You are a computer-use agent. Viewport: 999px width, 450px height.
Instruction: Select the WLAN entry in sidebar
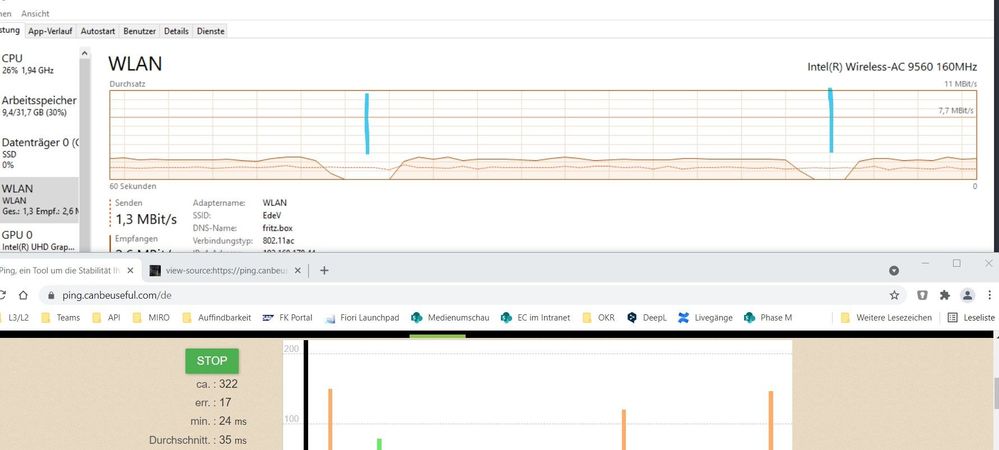point(39,200)
